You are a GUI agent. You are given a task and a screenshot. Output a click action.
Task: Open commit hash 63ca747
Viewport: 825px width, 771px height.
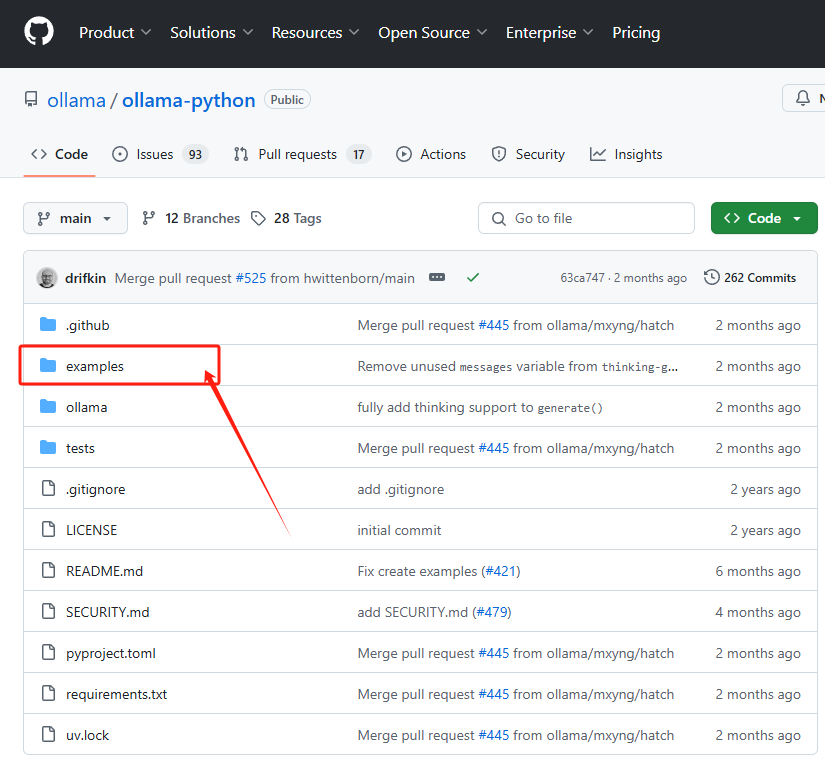click(582, 278)
